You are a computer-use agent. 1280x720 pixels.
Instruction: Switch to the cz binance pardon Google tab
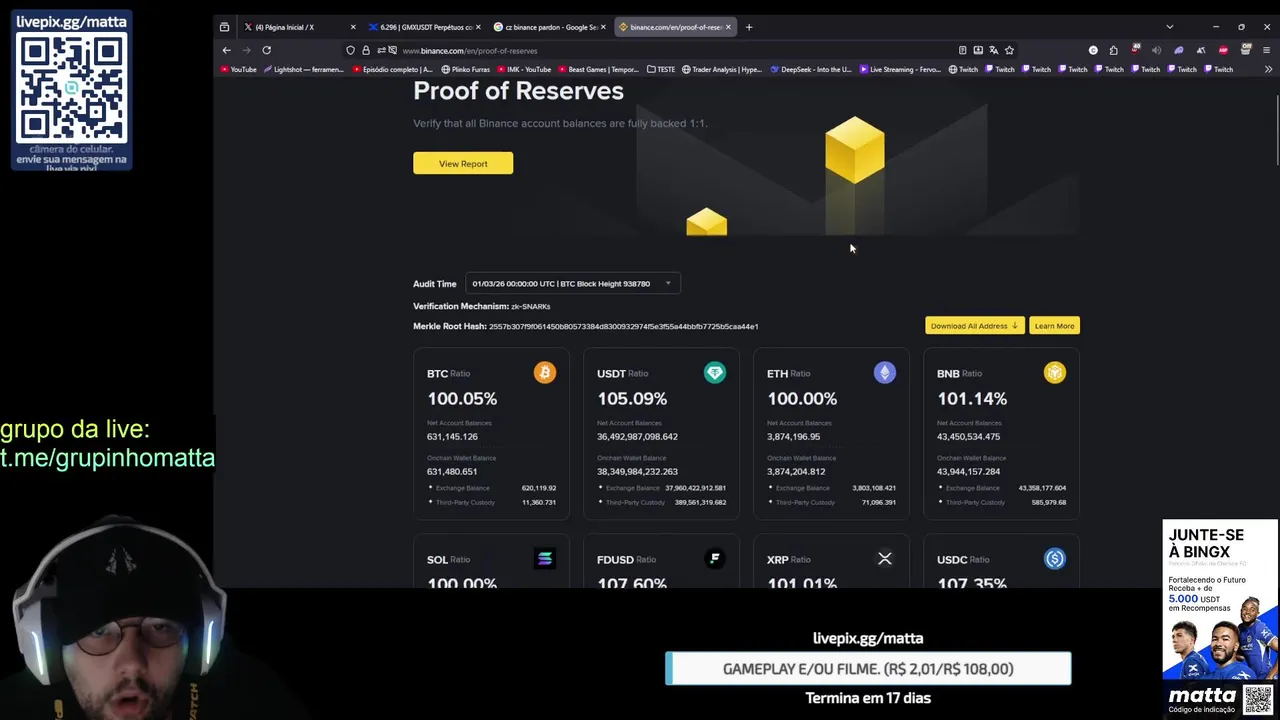(549, 27)
